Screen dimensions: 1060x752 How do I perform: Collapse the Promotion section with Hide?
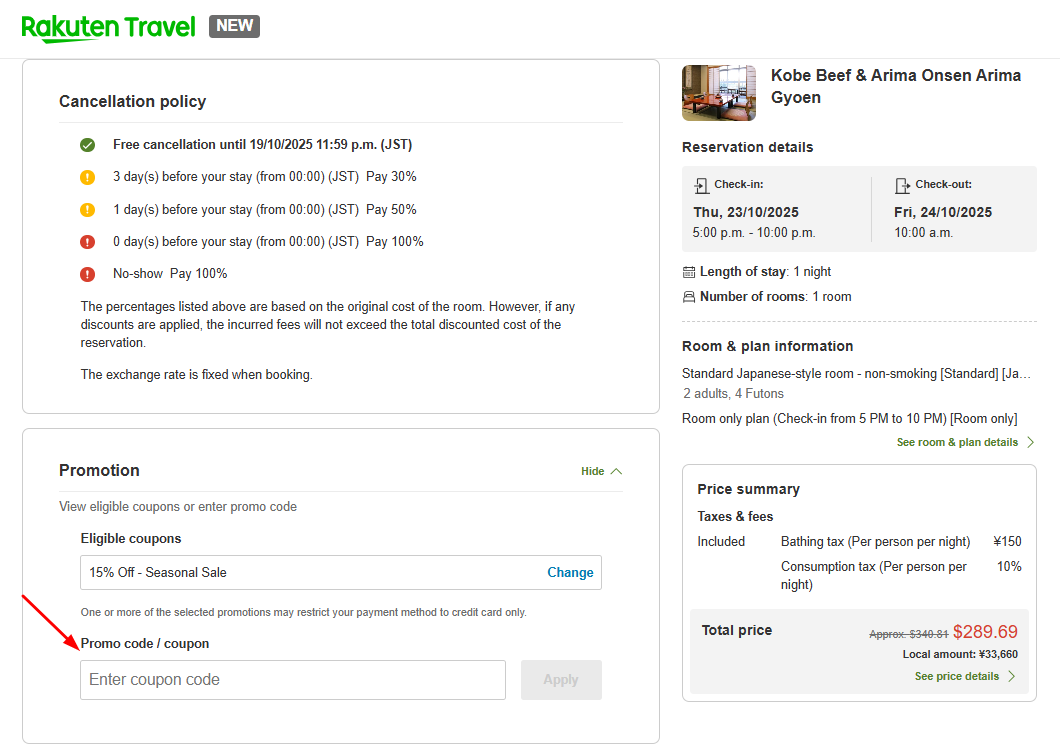(x=601, y=471)
